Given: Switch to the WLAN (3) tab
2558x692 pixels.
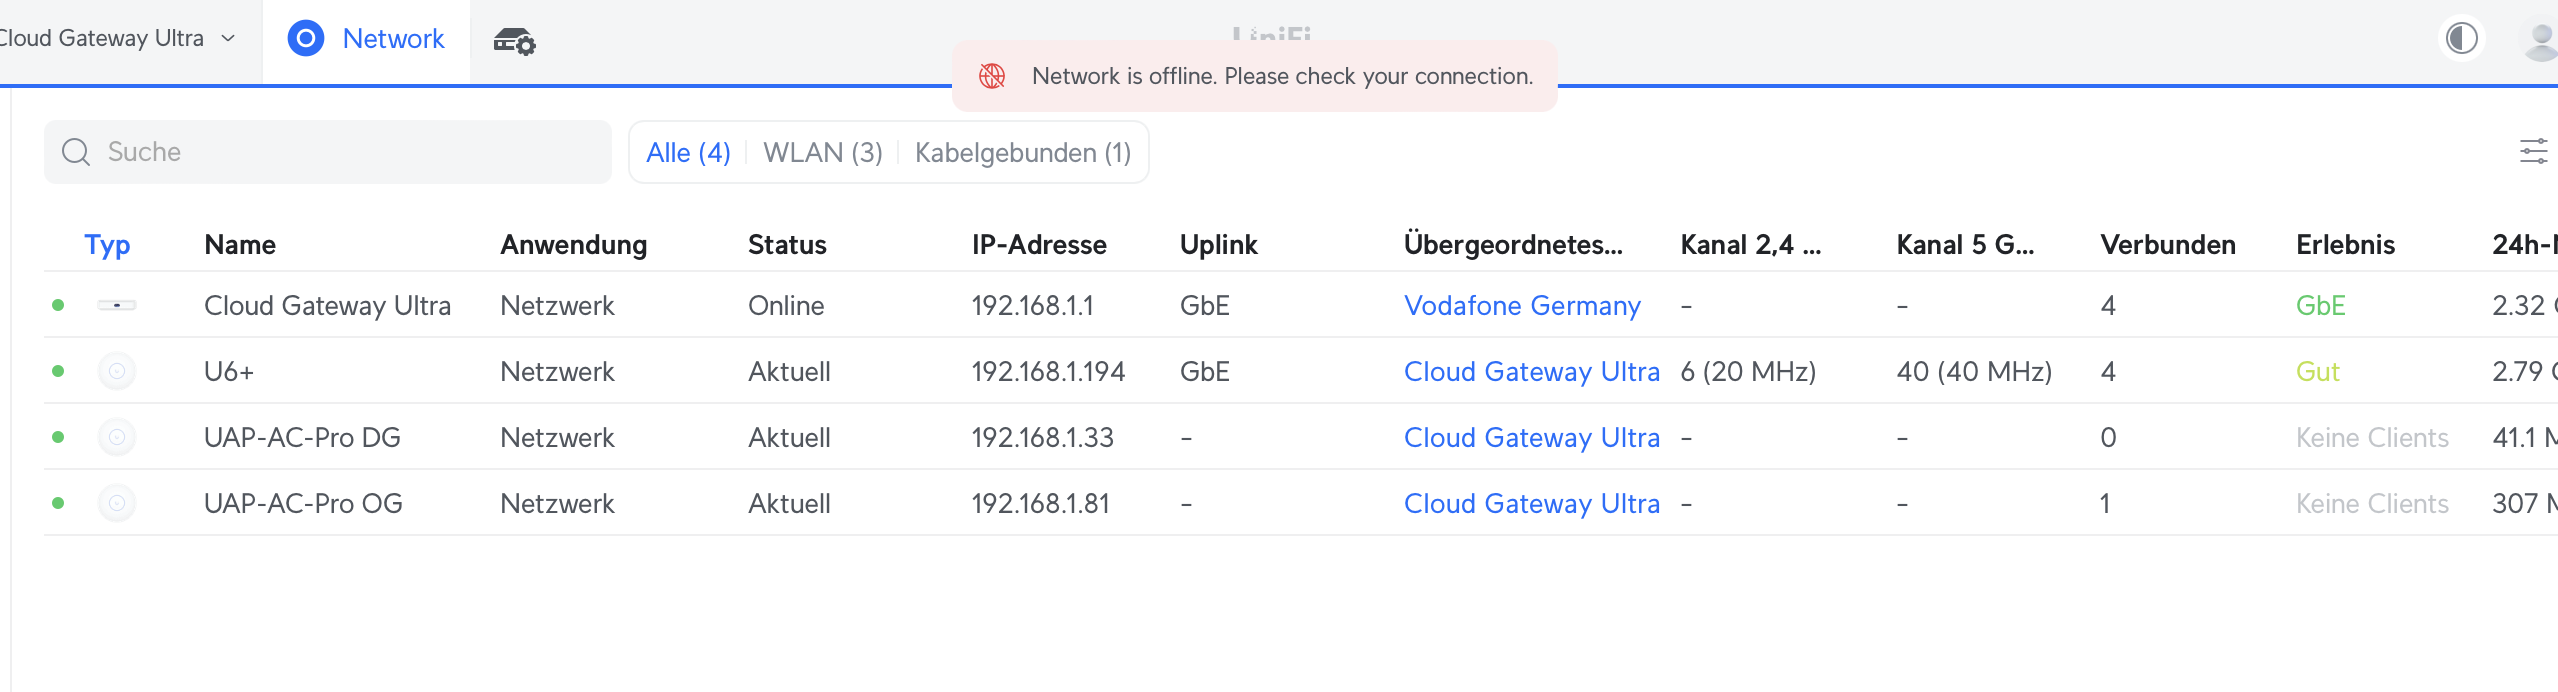Looking at the screenshot, I should [822, 152].
